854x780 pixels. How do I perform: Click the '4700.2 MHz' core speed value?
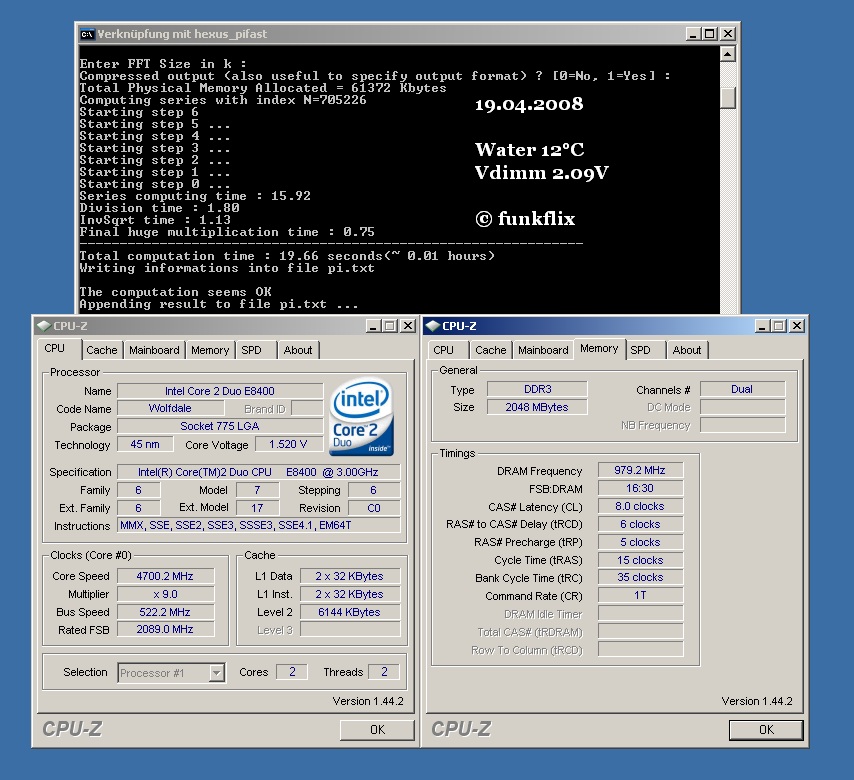165,576
